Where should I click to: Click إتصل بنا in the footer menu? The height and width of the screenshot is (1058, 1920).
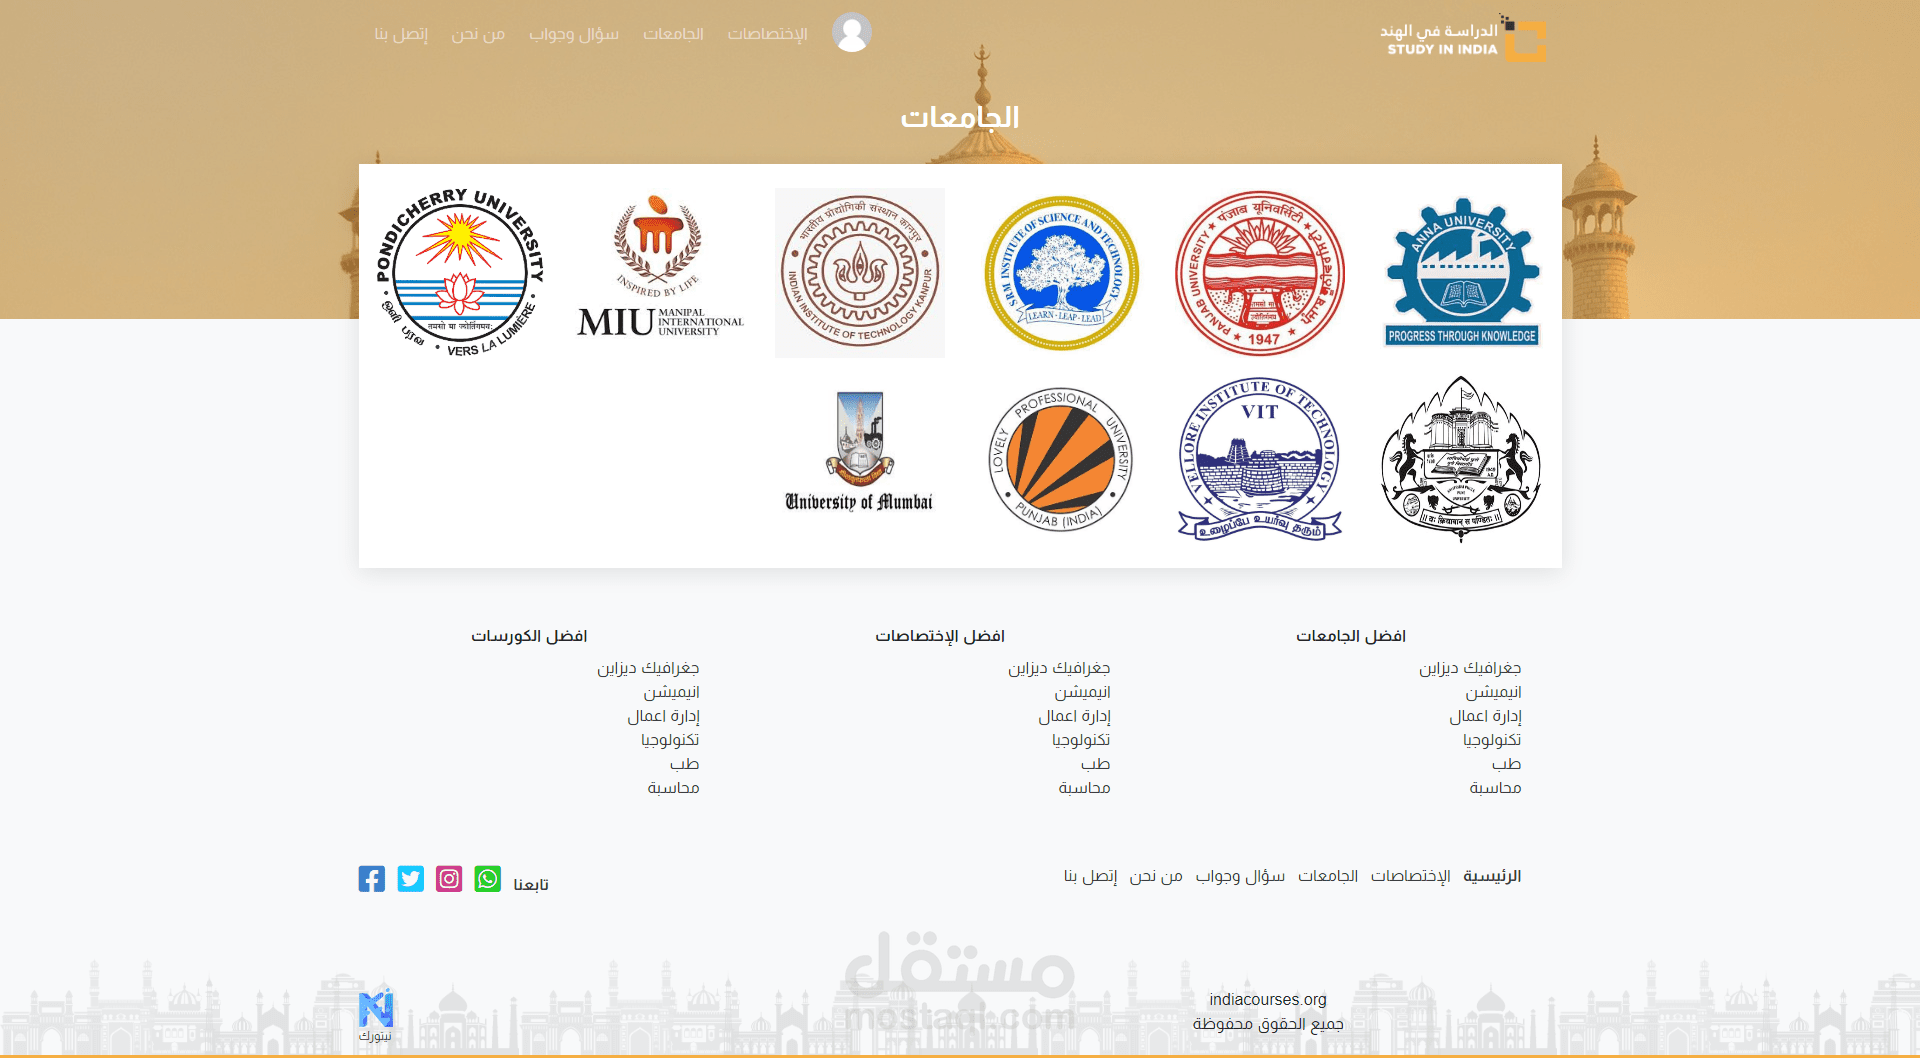point(1090,876)
